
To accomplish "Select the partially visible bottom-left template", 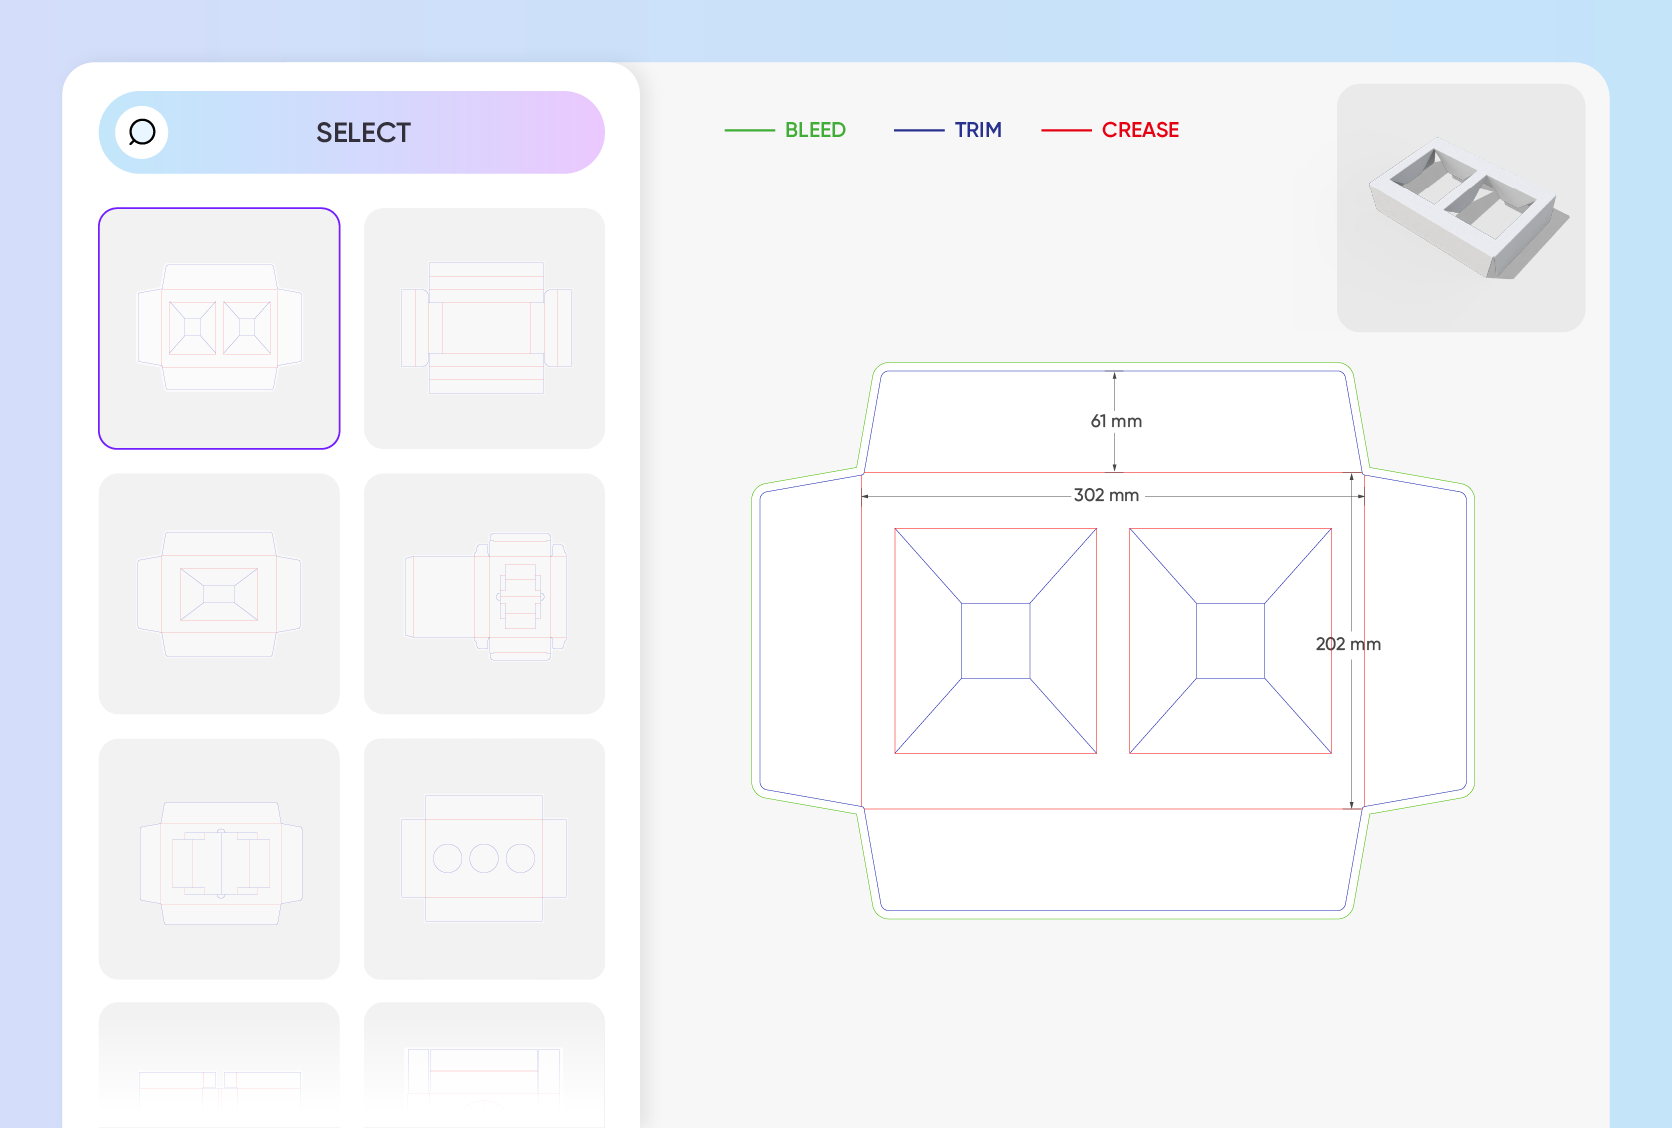I will pos(219,1065).
